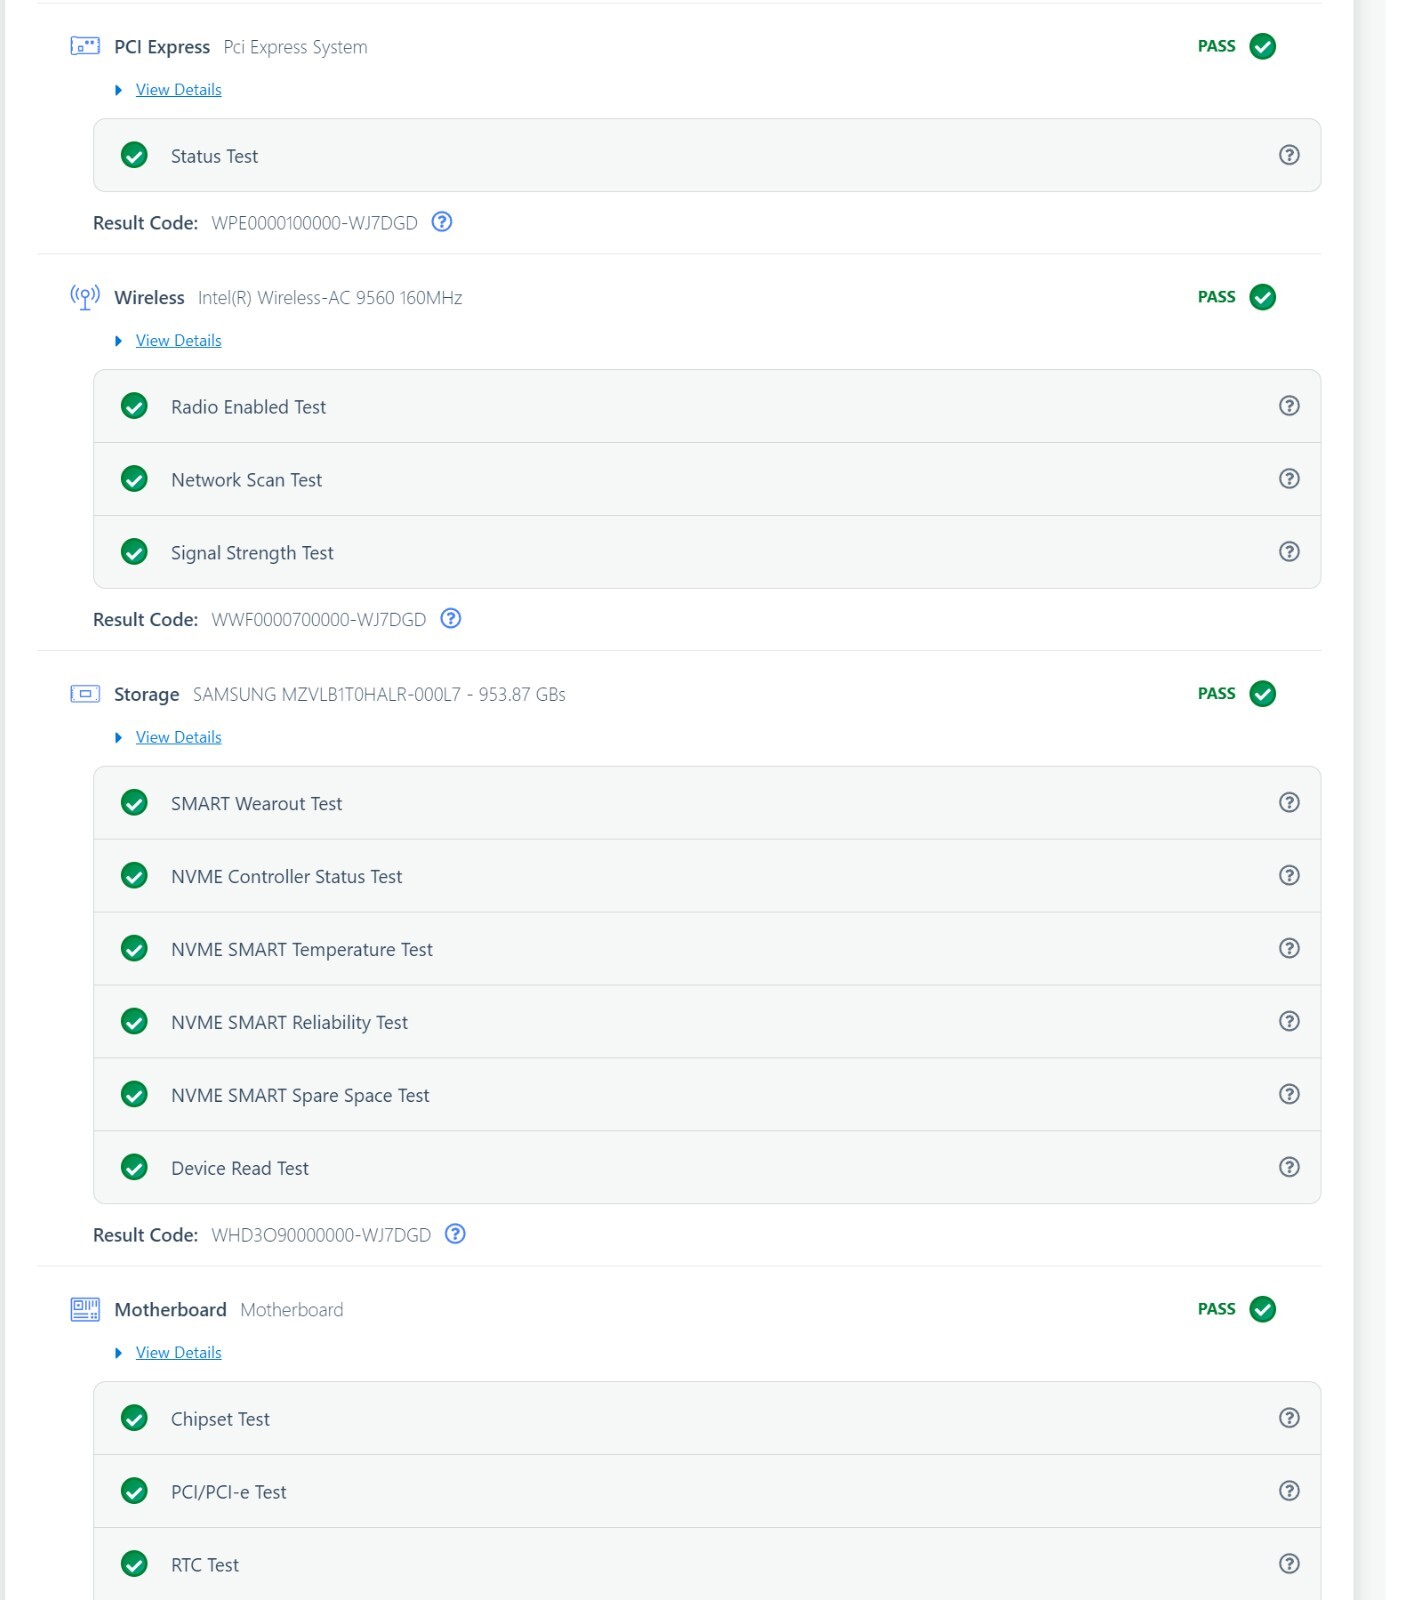Viewport: 1413px width, 1600px height.
Task: Select NVME SMART Temperature Test label
Action: click(x=302, y=950)
